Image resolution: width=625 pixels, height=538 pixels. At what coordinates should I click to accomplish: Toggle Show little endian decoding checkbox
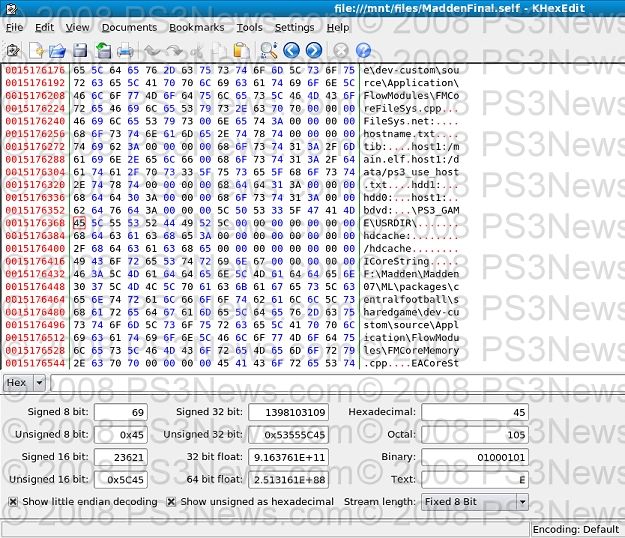click(x=13, y=502)
